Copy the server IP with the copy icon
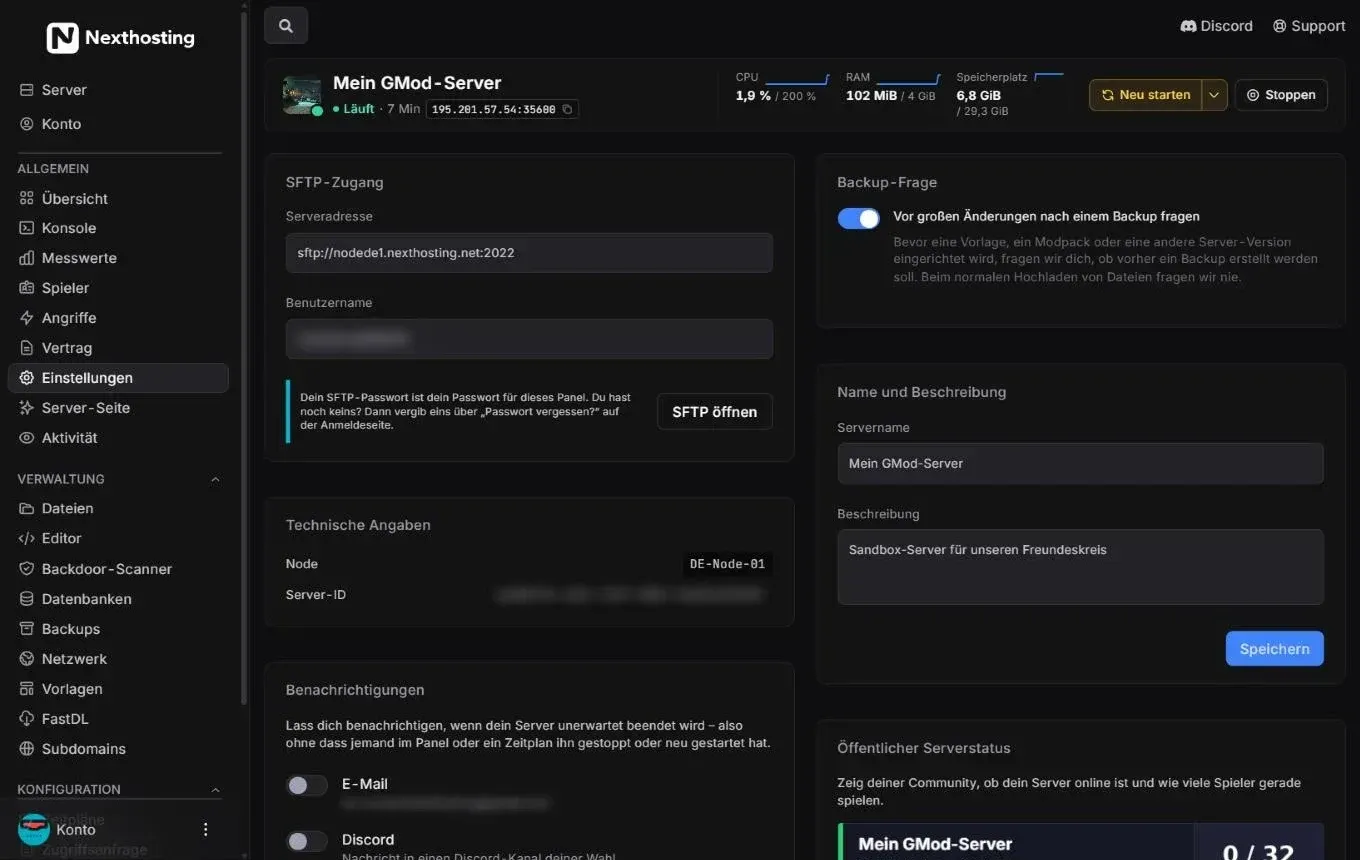This screenshot has width=1360, height=860. pyautogui.click(x=568, y=109)
